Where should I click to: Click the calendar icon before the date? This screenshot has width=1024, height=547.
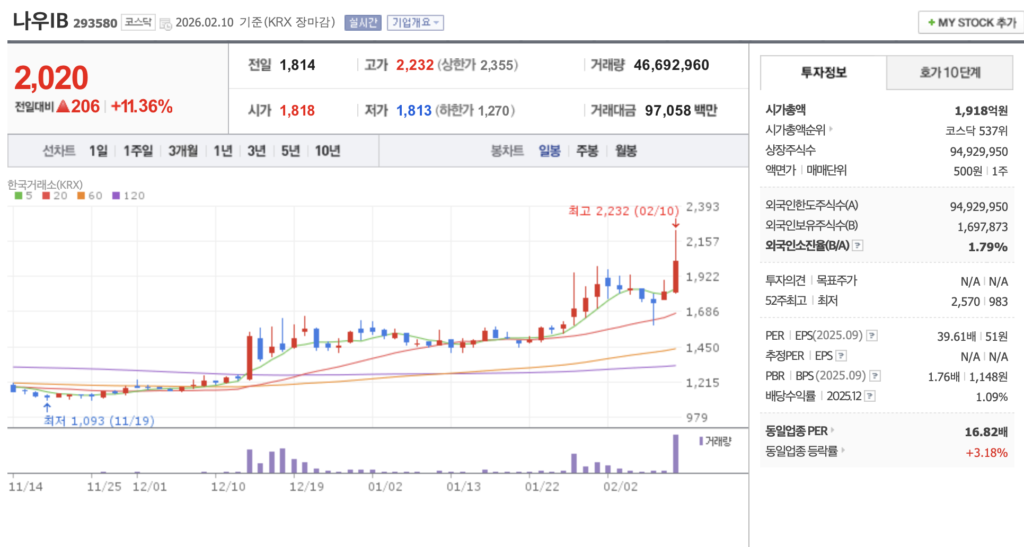click(165, 23)
